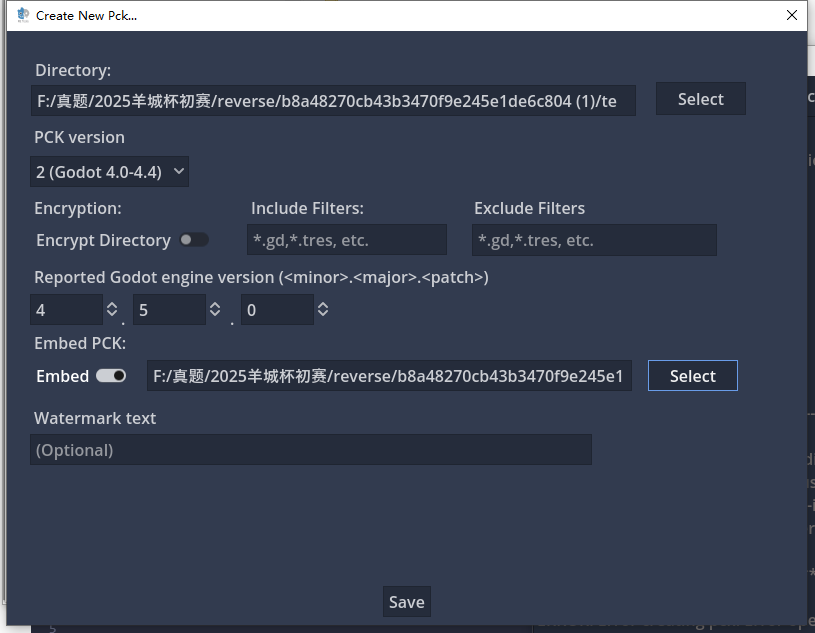815x633 pixels.
Task: Click the second engine version number field
Action: [x=168, y=310]
